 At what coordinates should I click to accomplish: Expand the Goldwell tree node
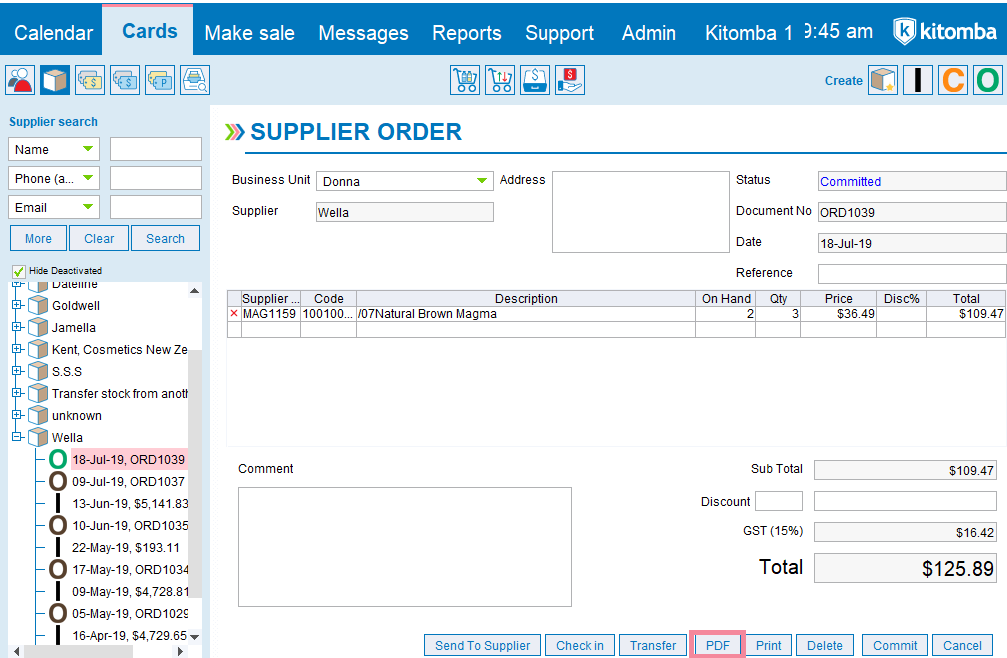coord(17,305)
